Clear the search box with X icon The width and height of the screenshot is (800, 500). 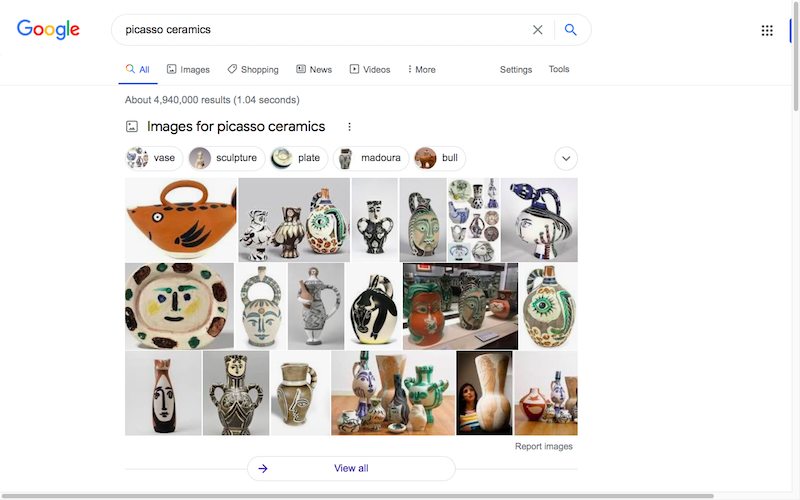pos(537,30)
